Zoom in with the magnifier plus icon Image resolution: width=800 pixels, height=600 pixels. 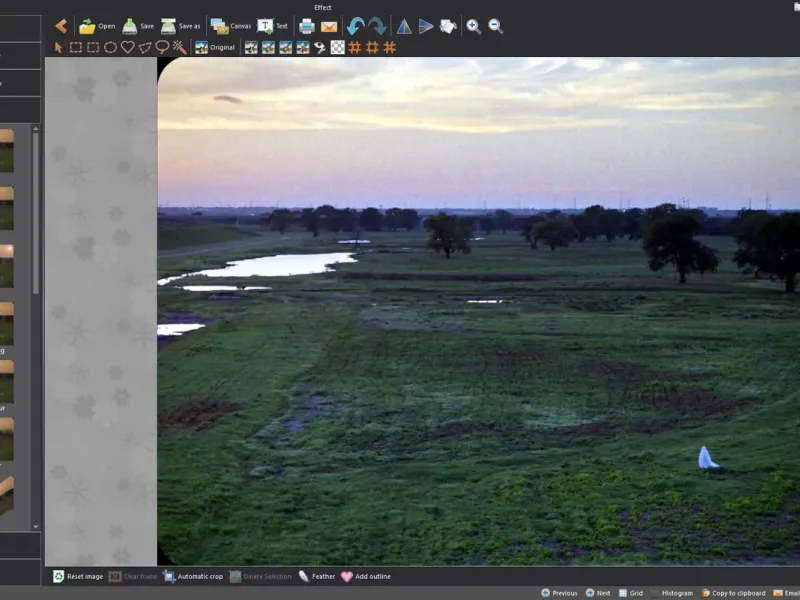tap(473, 26)
